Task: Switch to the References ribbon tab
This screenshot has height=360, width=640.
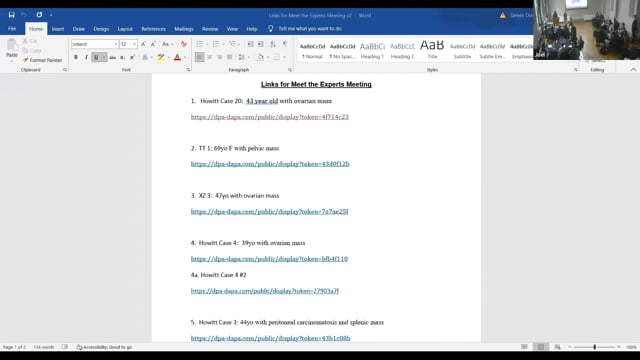Action: tap(153, 29)
